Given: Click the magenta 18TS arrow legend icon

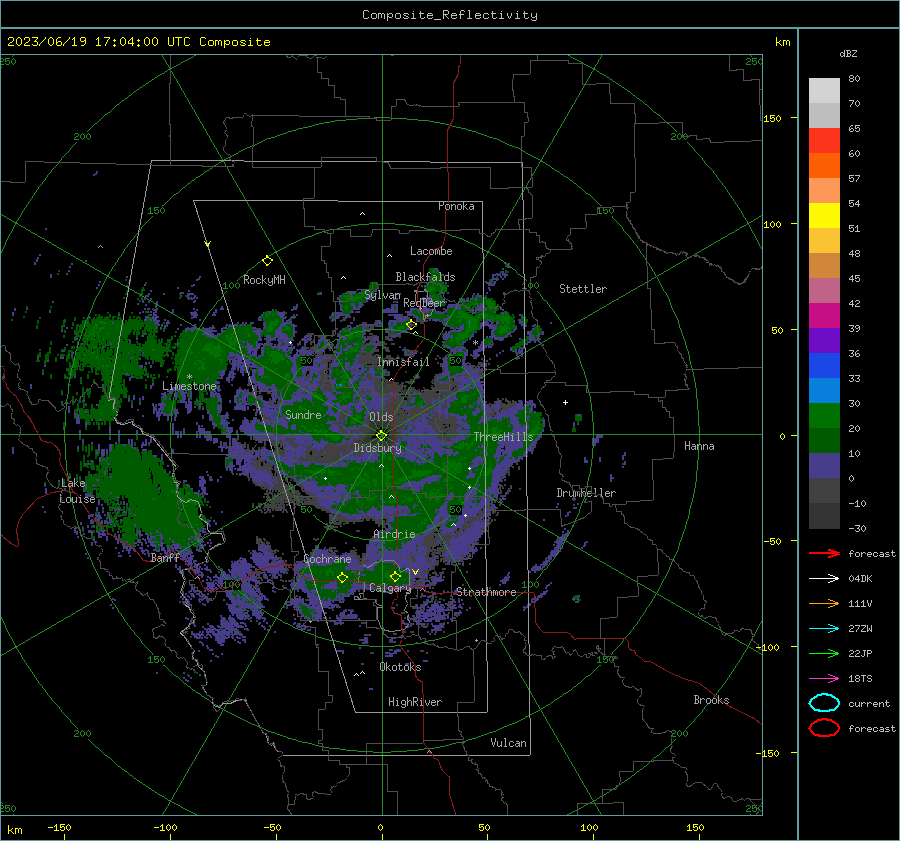Looking at the screenshot, I should tap(824, 679).
